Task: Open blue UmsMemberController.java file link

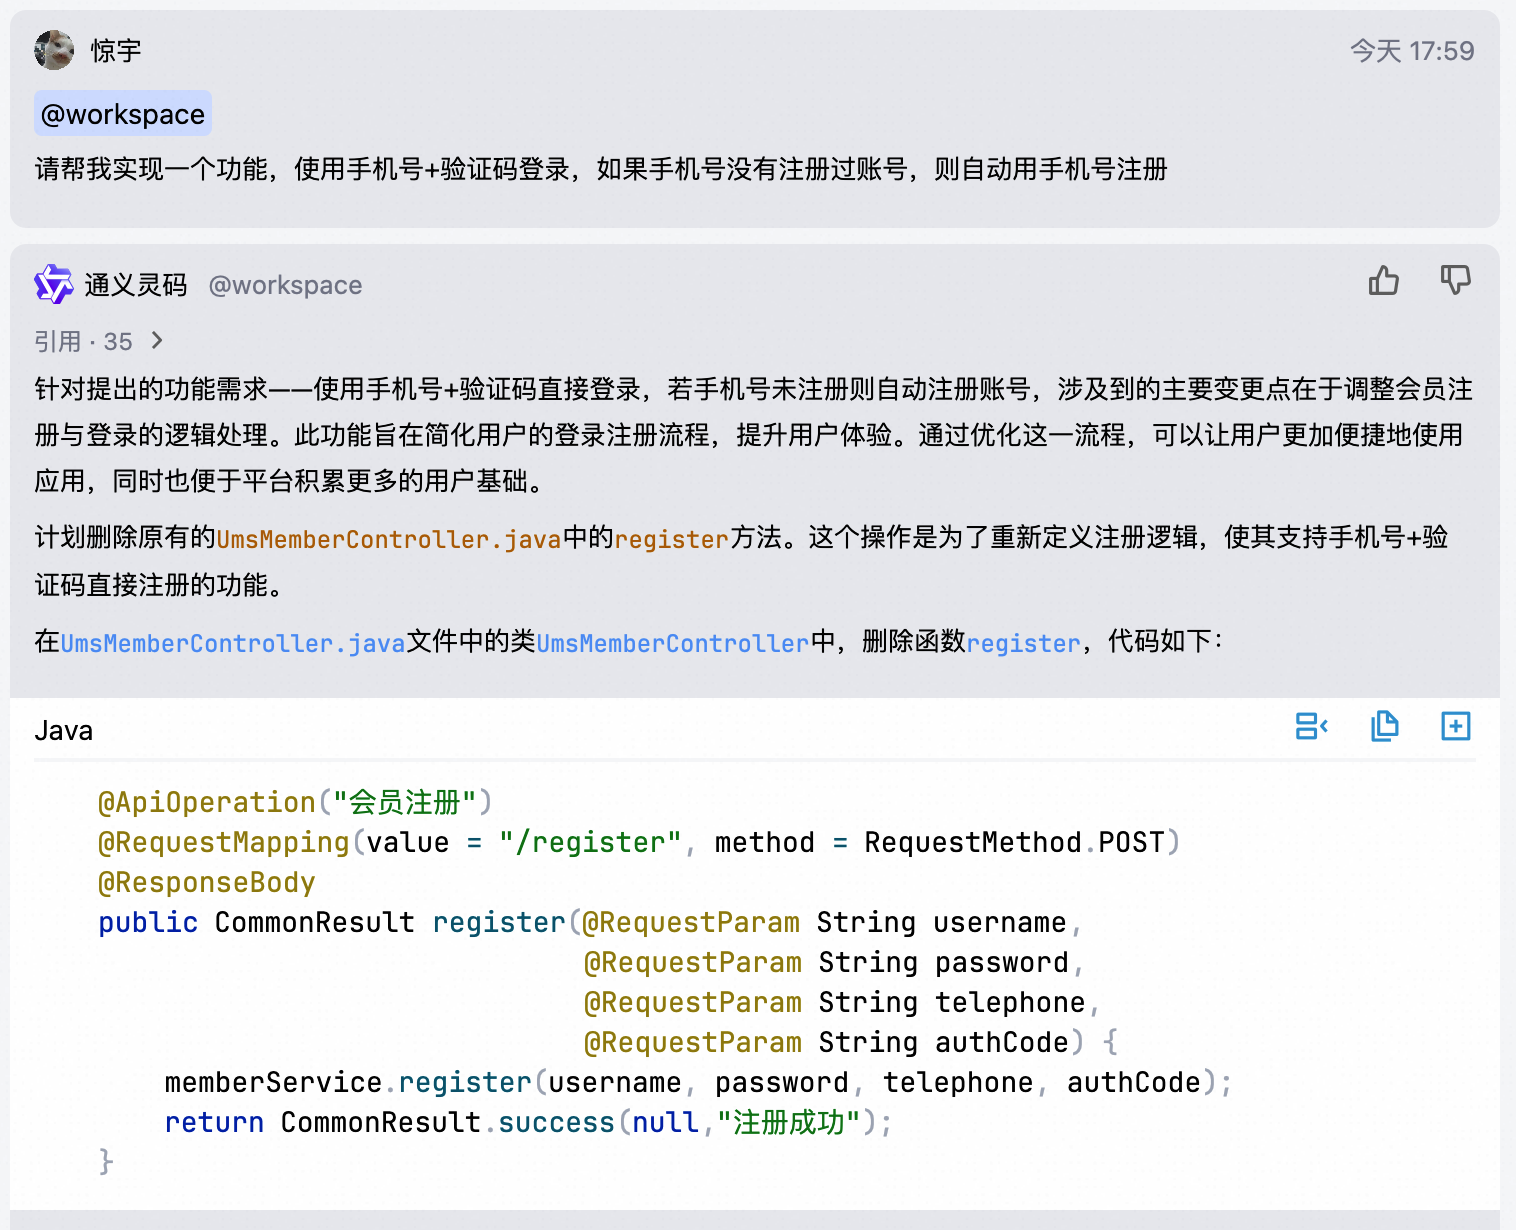Action: 233,643
